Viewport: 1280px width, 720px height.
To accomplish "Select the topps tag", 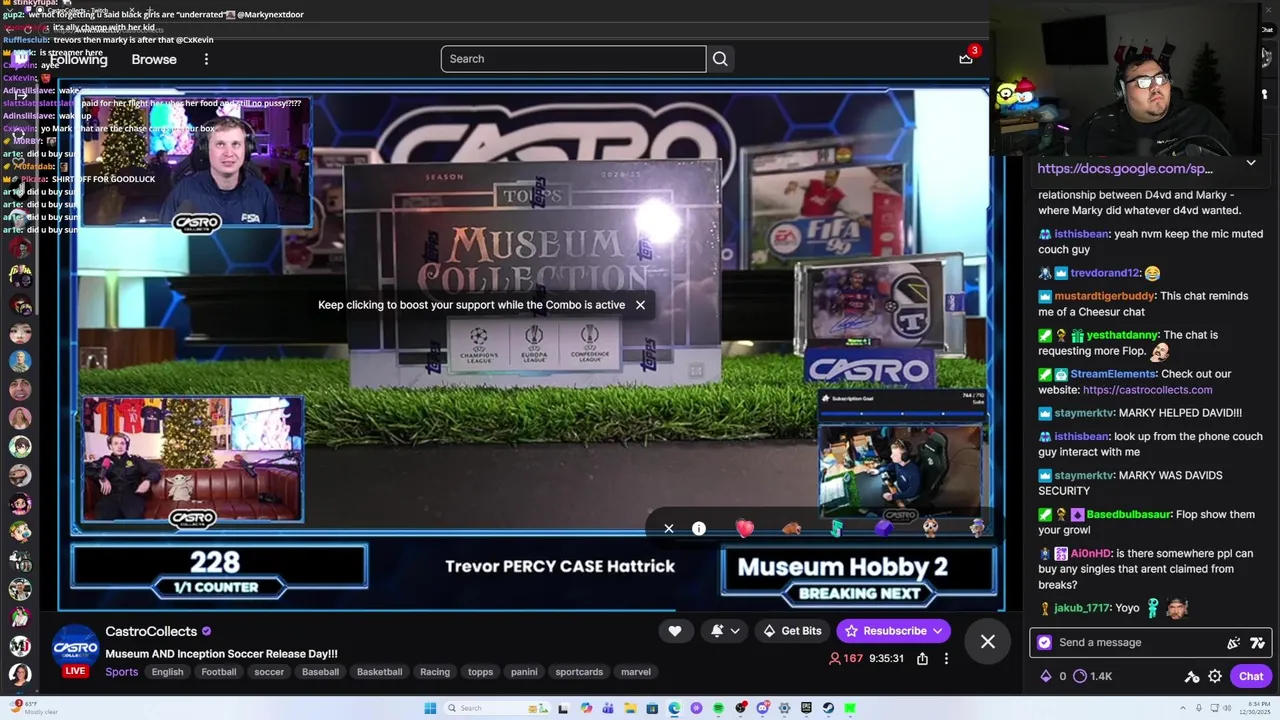I will (x=480, y=672).
